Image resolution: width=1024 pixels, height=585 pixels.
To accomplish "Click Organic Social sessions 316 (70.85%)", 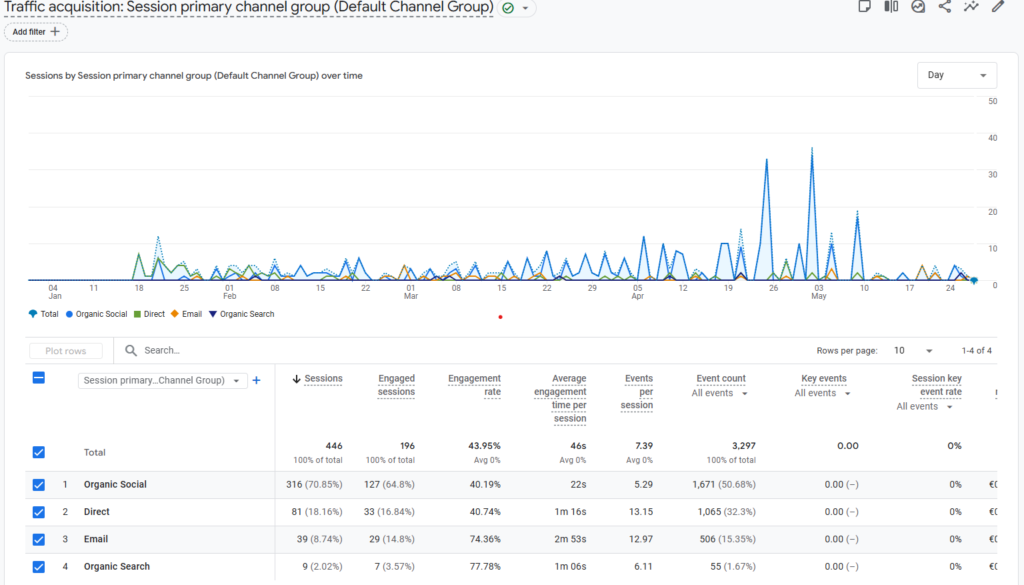I will [314, 484].
